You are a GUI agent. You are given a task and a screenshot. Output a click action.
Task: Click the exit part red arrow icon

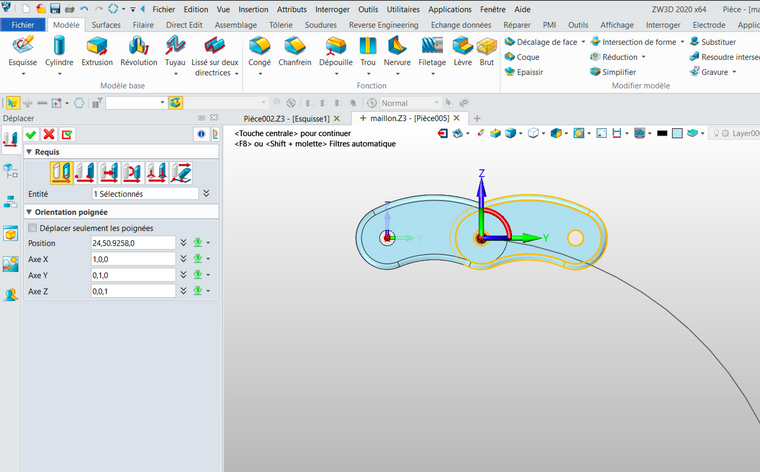coord(442,133)
